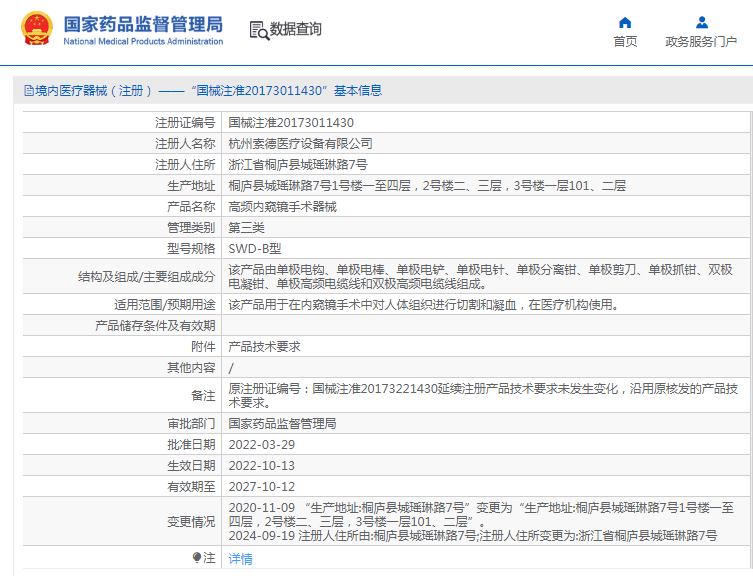The width and height of the screenshot is (753, 576).
Task: Select expiry date 2027-10-12
Action: click(x=262, y=487)
